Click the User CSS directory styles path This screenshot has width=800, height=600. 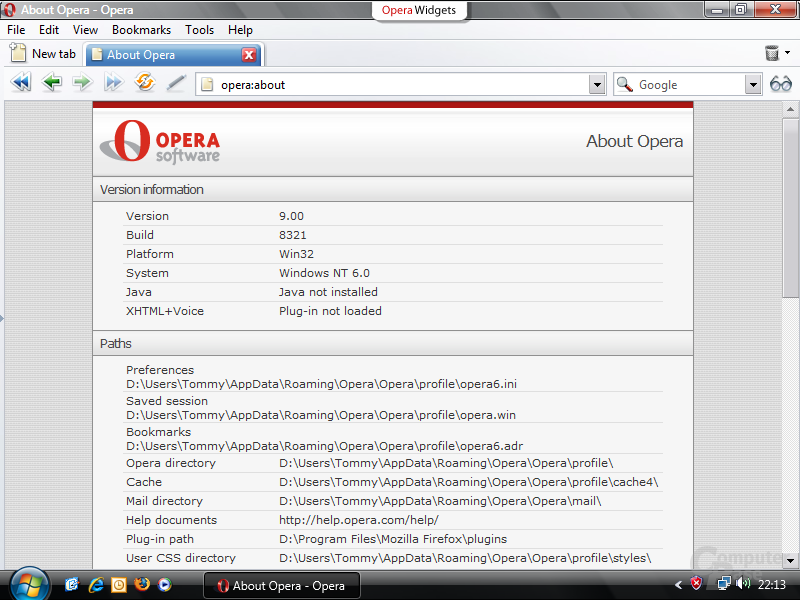465,558
